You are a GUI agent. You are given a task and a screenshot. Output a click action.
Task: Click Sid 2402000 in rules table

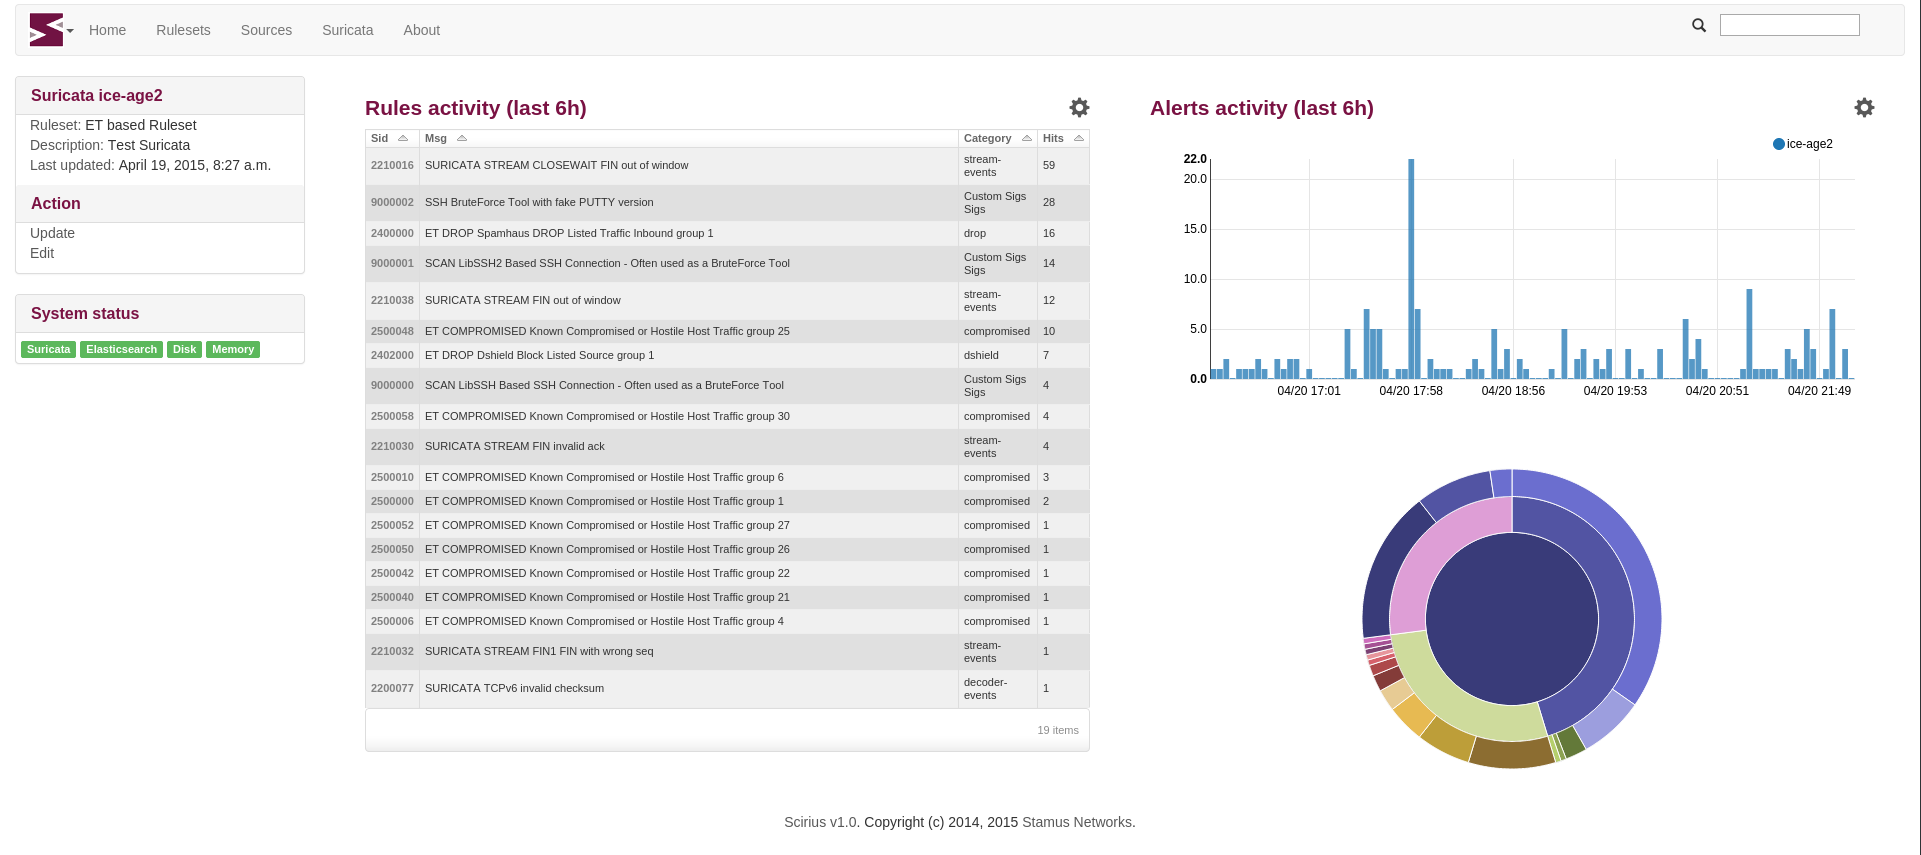pos(392,355)
